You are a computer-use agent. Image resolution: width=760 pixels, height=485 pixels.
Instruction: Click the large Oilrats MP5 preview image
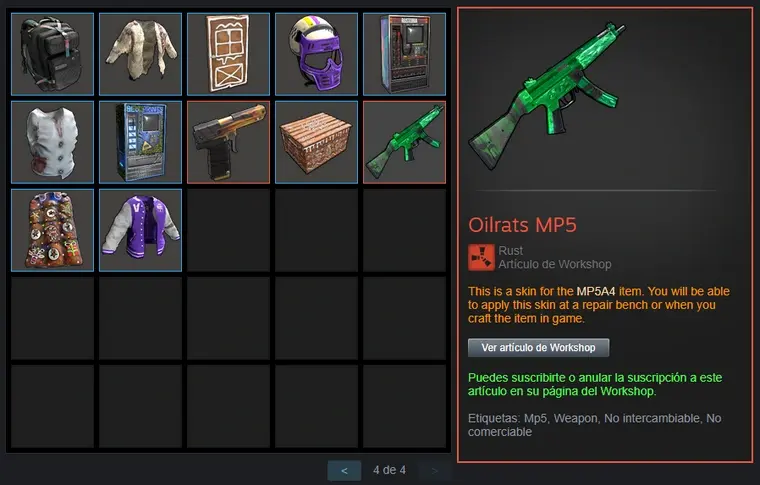pos(548,96)
